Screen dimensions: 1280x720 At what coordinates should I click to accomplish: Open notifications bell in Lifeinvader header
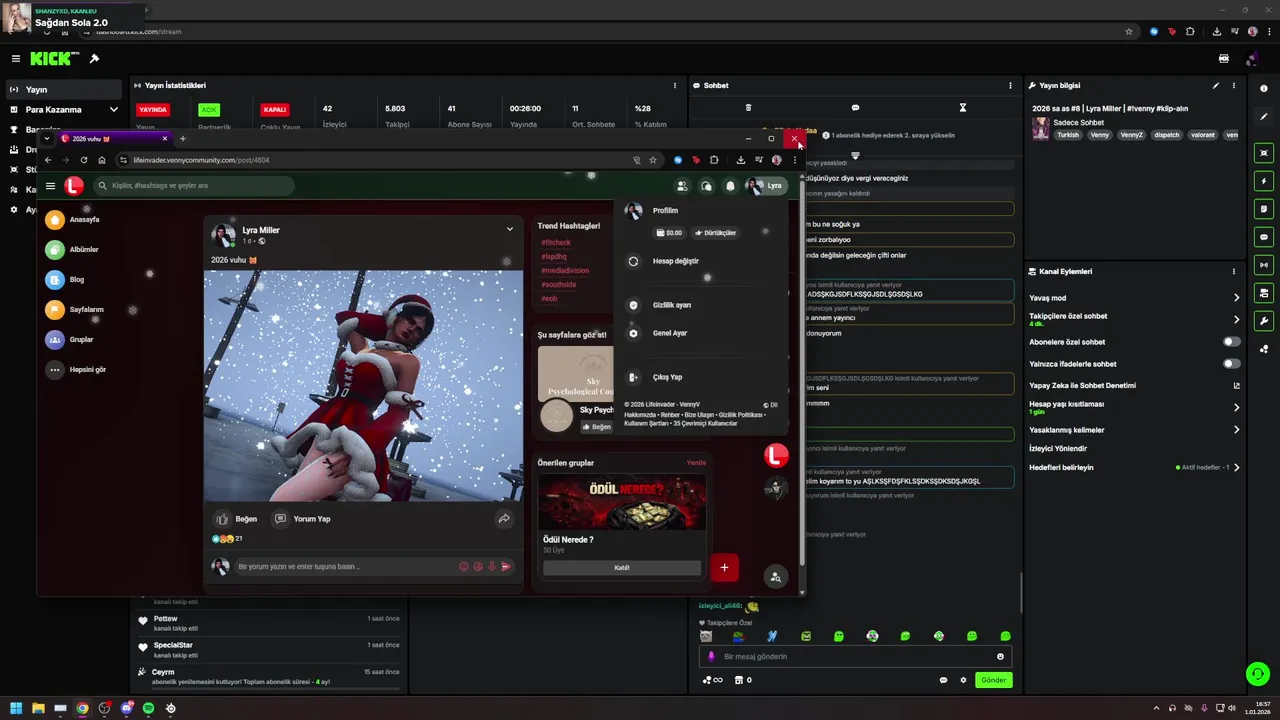coord(730,186)
